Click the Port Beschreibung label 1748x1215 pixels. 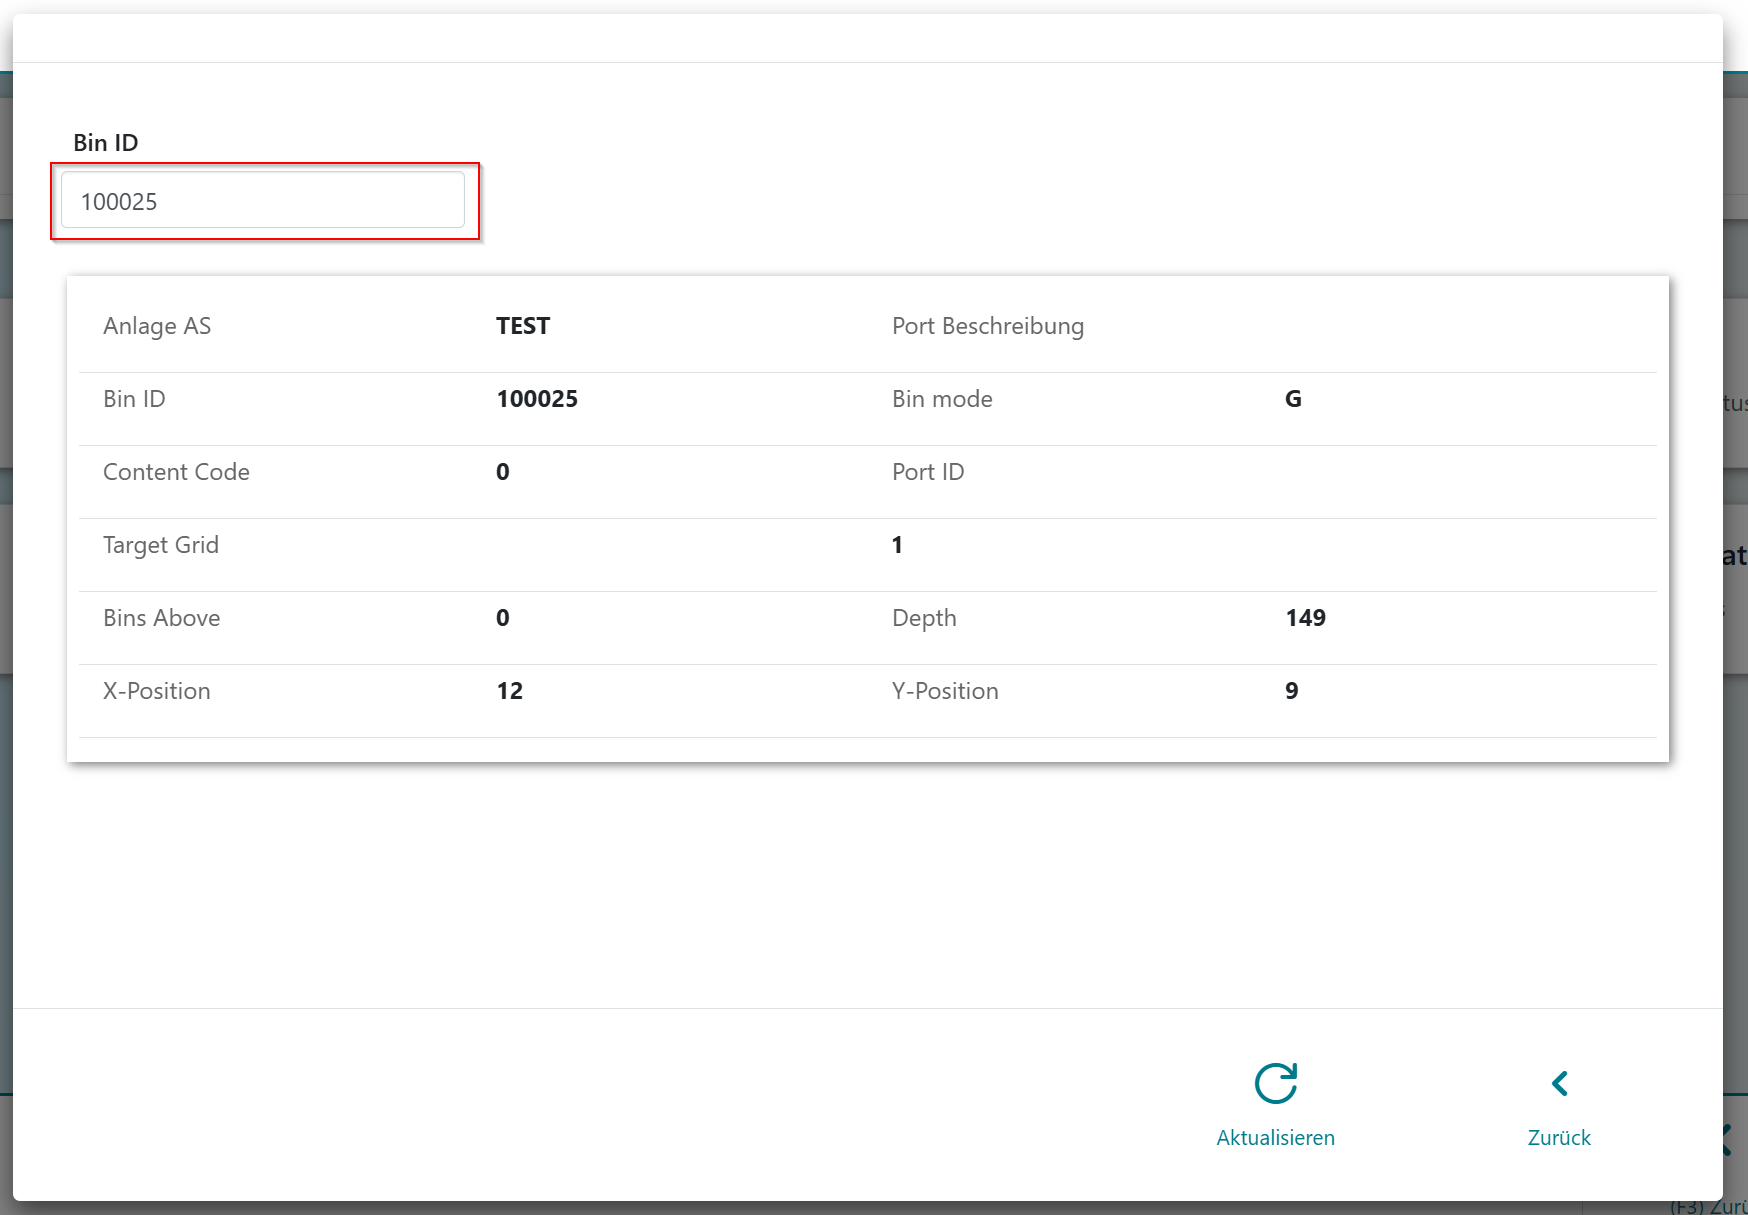pyautogui.click(x=987, y=326)
